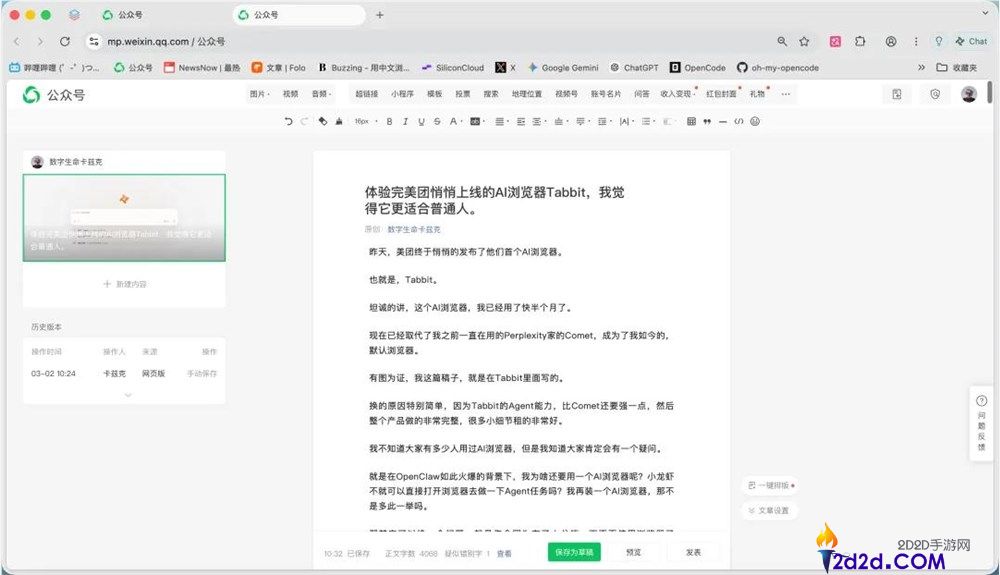Click 新建内容 to add new content
The image size is (1000, 575).
tap(124, 284)
